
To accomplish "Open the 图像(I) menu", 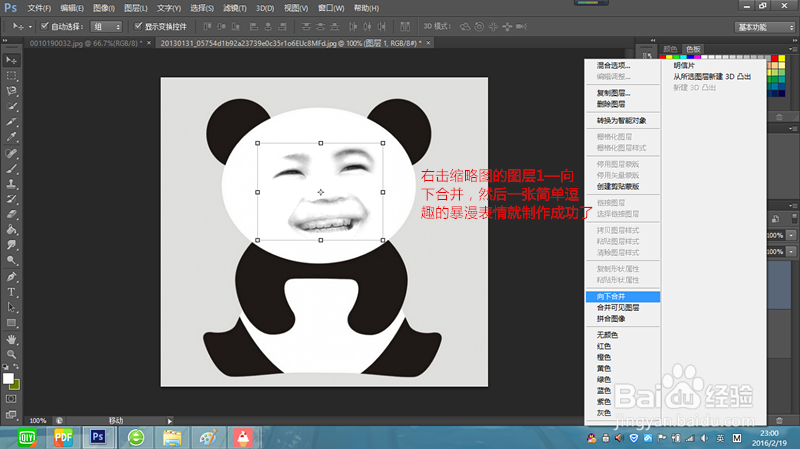I will [104, 8].
